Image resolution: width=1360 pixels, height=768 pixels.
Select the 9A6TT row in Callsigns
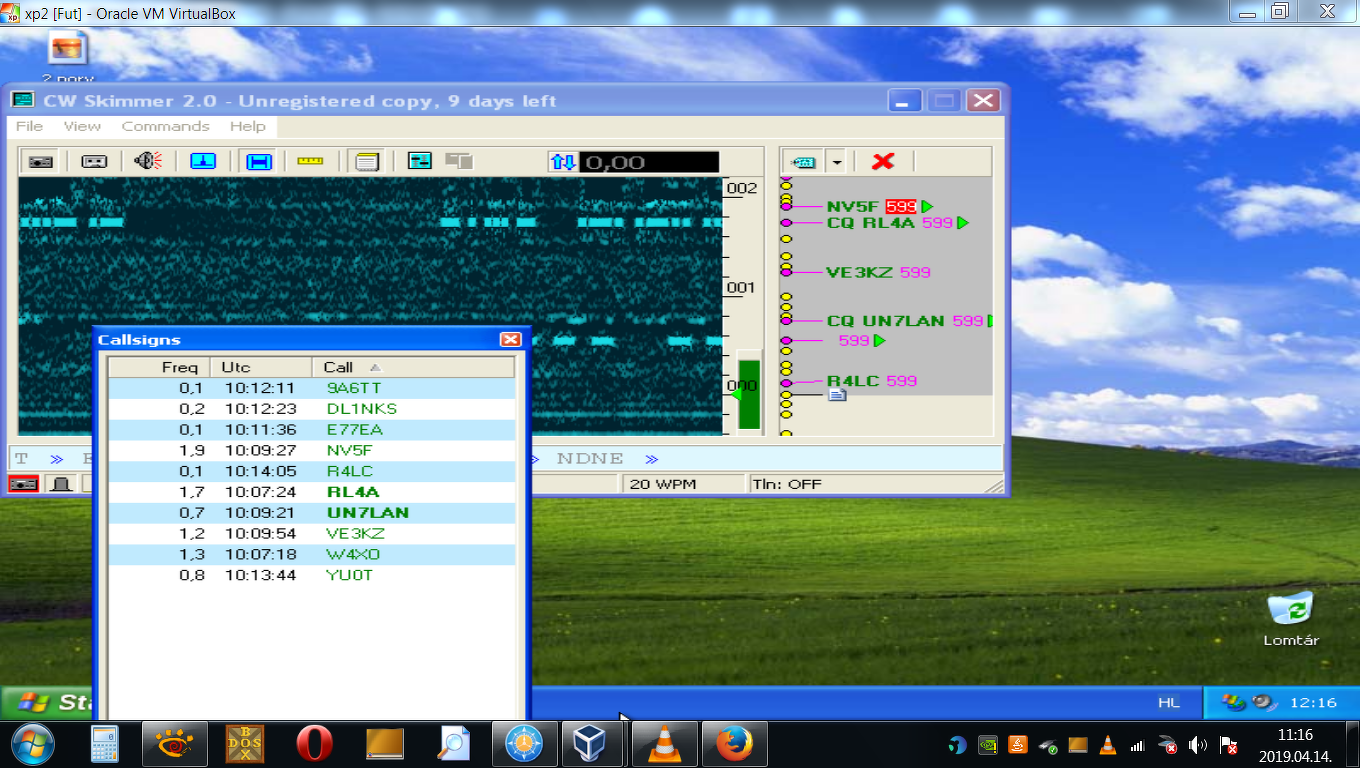click(x=312, y=388)
